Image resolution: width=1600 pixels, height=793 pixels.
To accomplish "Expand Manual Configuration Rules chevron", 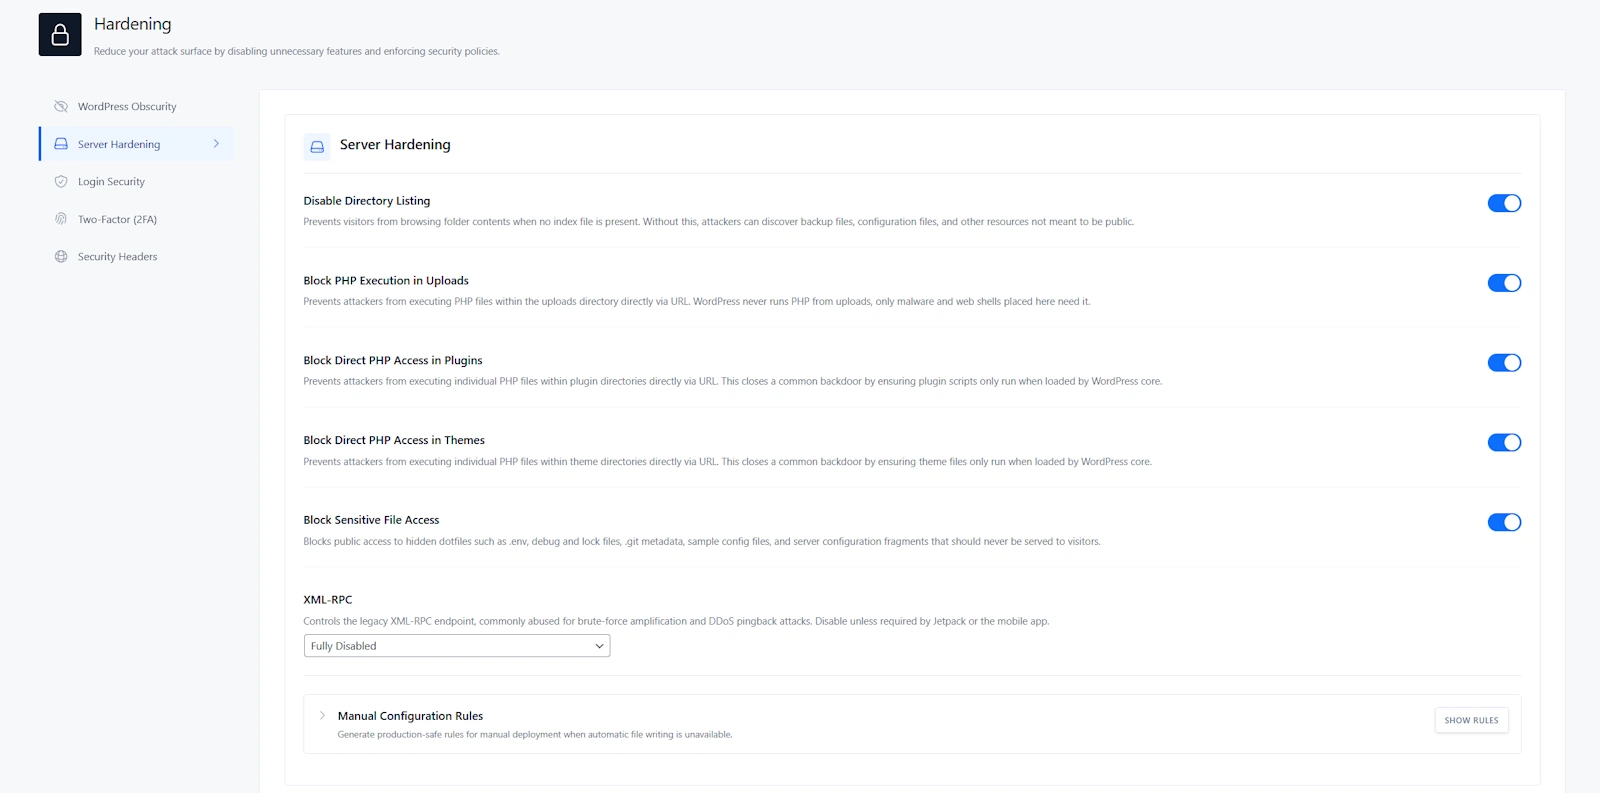I will 322,716.
